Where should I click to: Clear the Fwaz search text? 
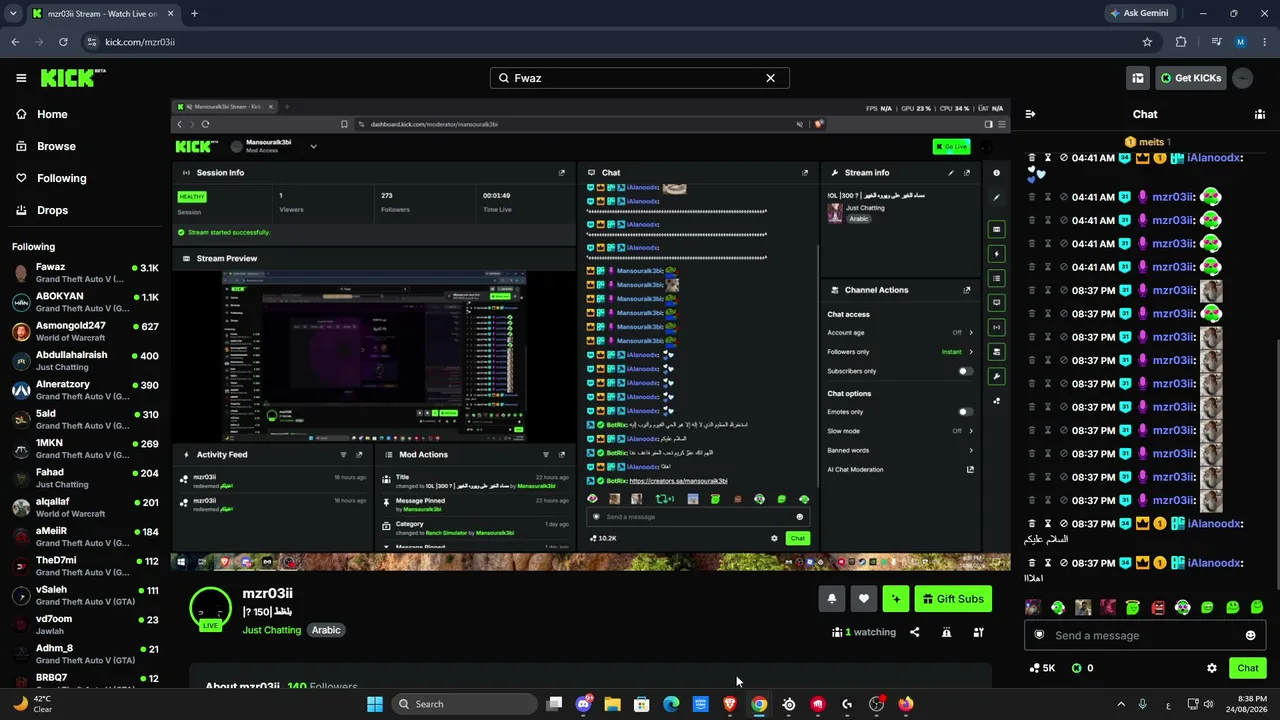click(770, 78)
